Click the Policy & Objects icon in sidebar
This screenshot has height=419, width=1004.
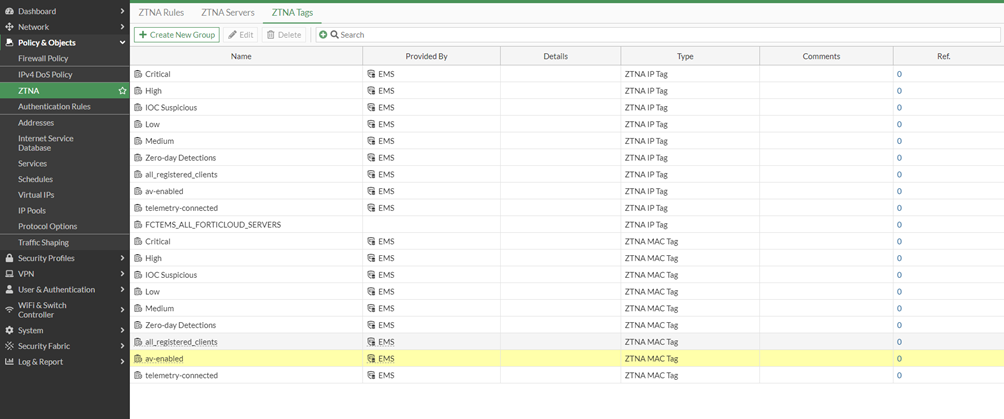[9, 43]
